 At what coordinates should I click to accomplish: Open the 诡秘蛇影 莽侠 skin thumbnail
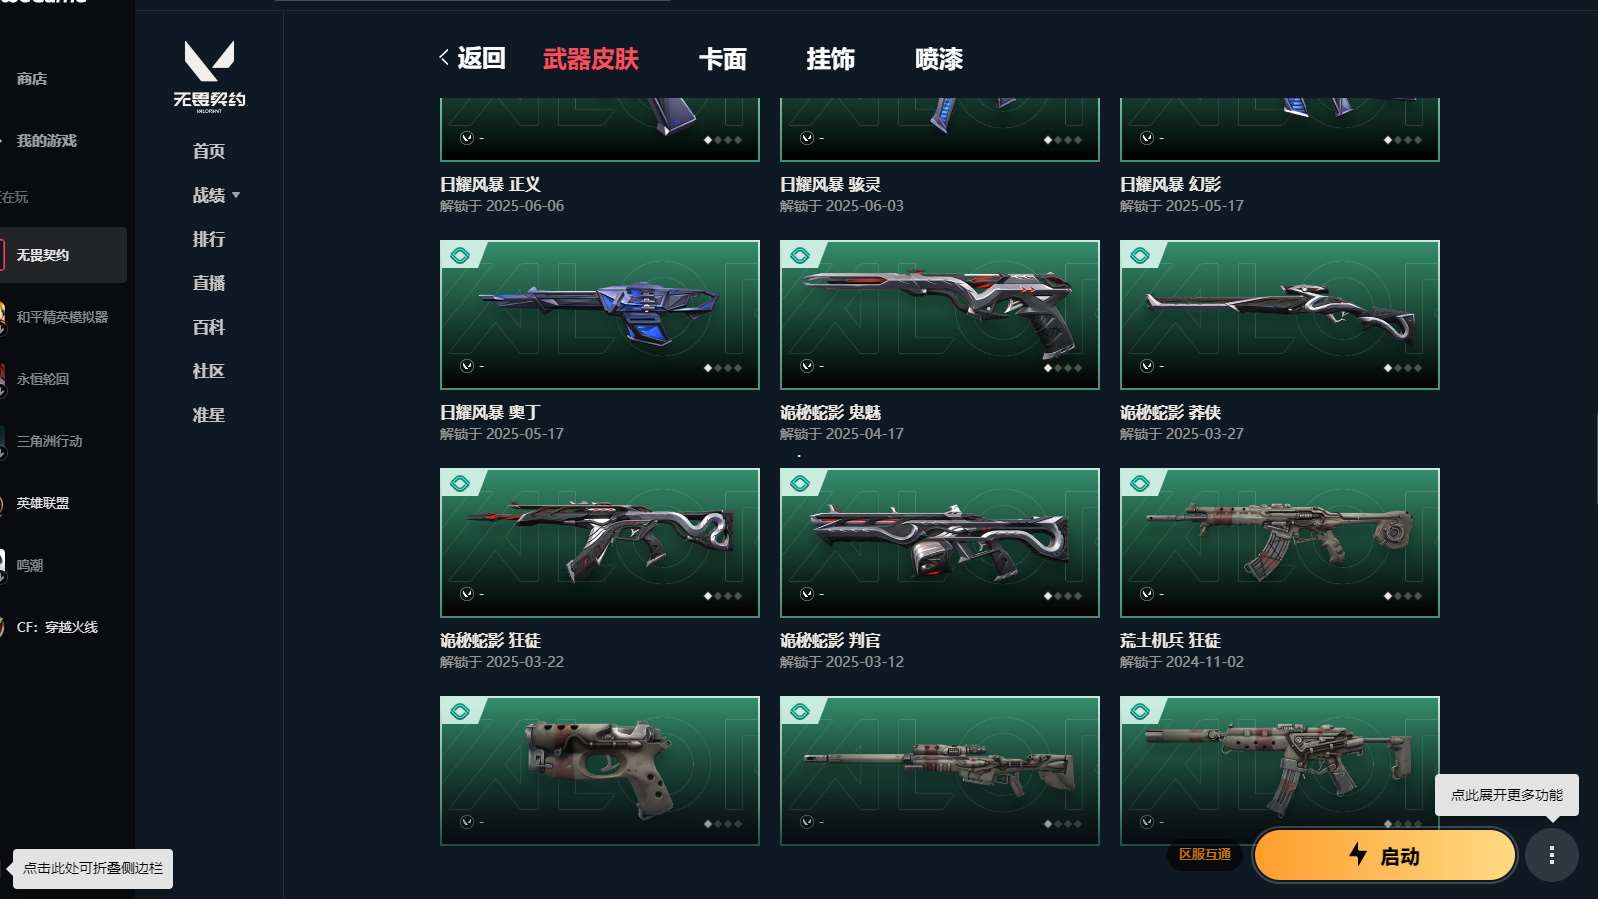1279,315
